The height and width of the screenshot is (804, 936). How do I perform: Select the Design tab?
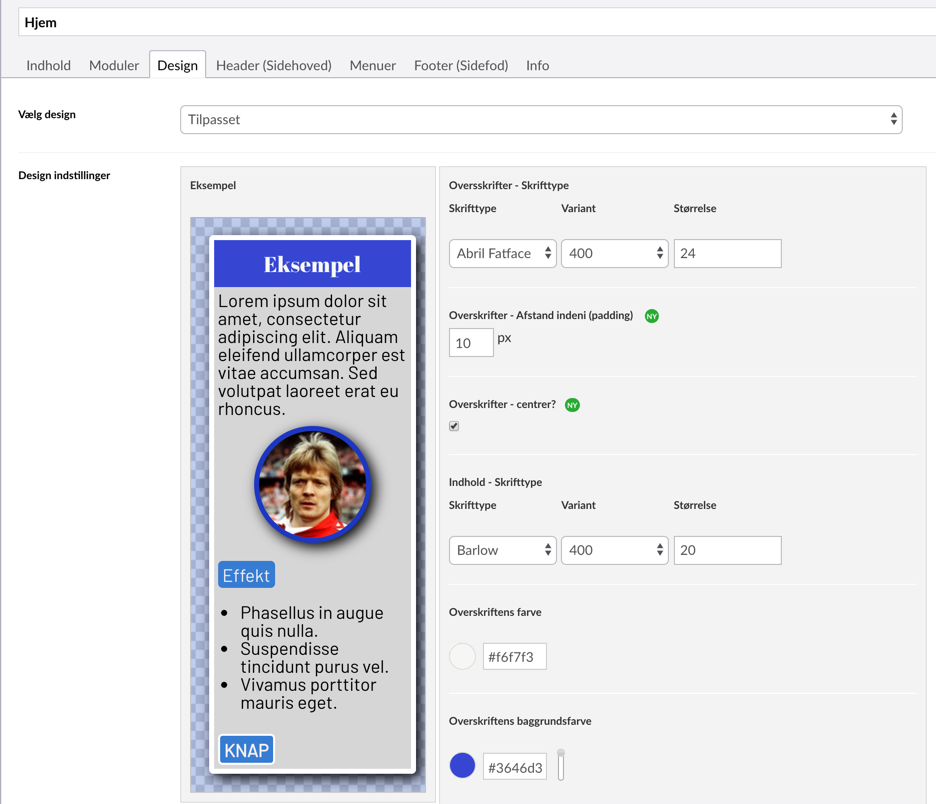coord(177,65)
